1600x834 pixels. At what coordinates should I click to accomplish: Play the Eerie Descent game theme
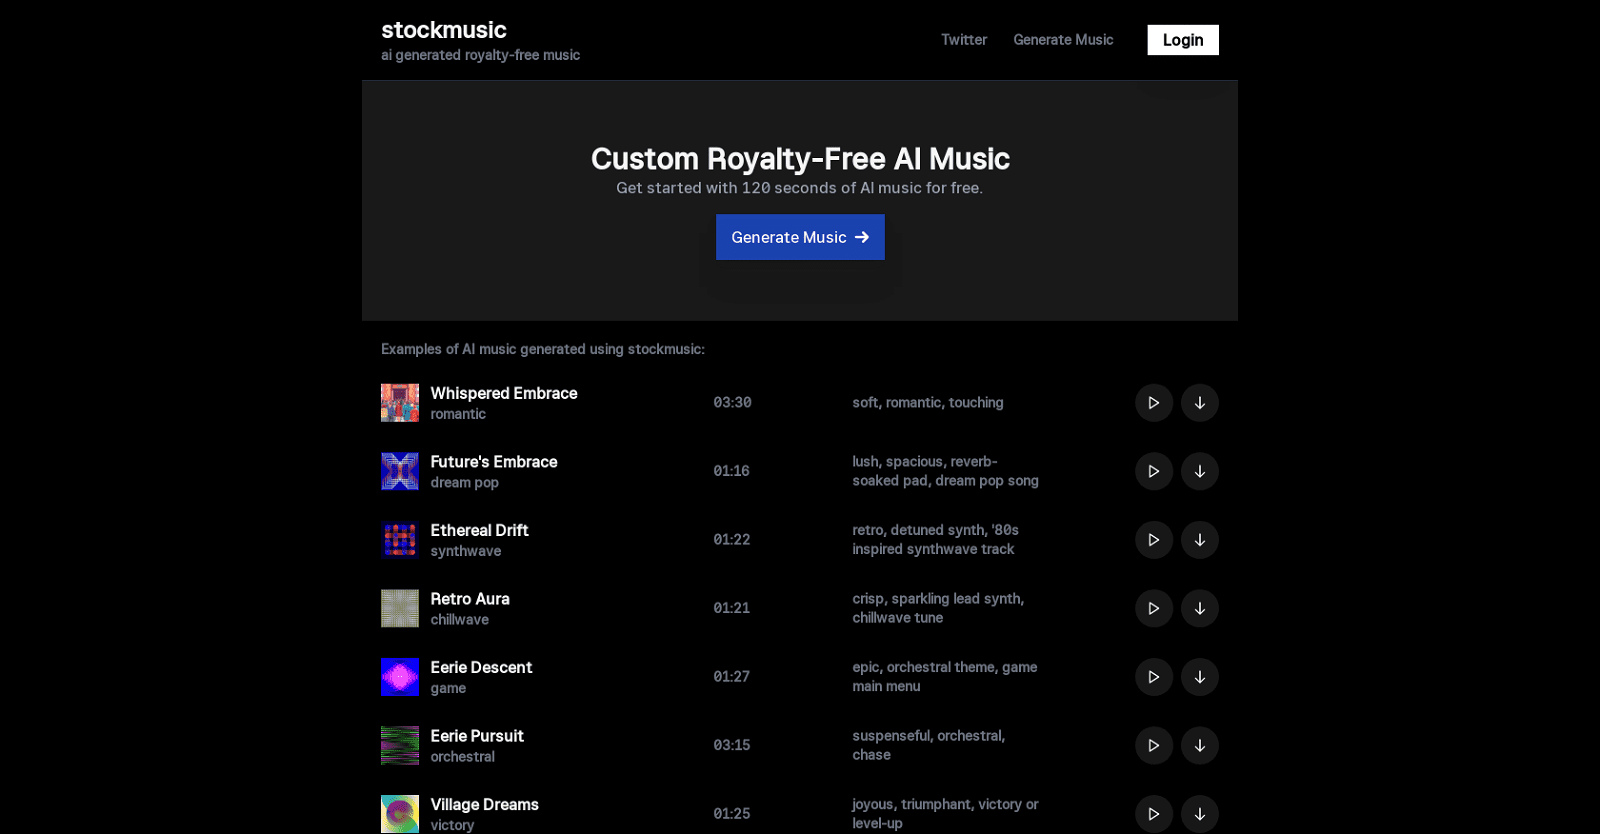click(1154, 677)
